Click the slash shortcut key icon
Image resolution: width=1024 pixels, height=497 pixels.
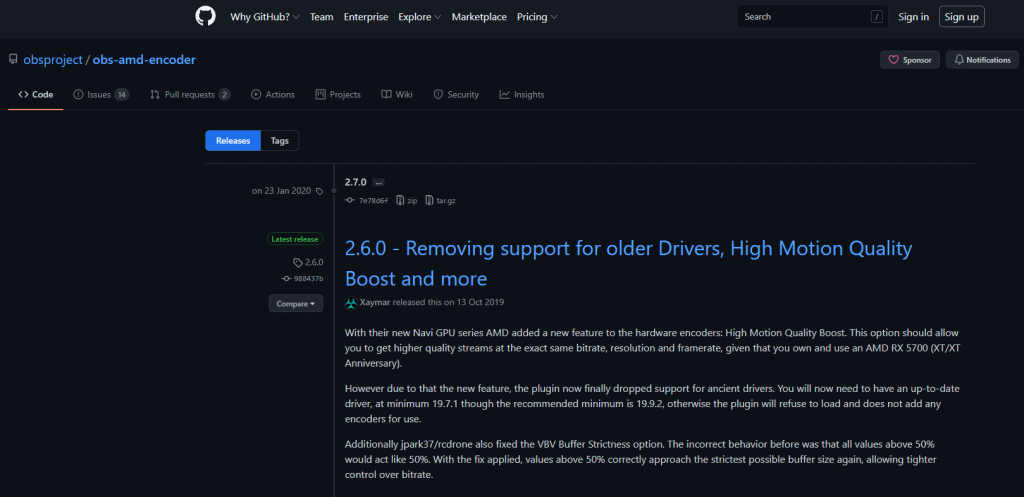coord(876,17)
